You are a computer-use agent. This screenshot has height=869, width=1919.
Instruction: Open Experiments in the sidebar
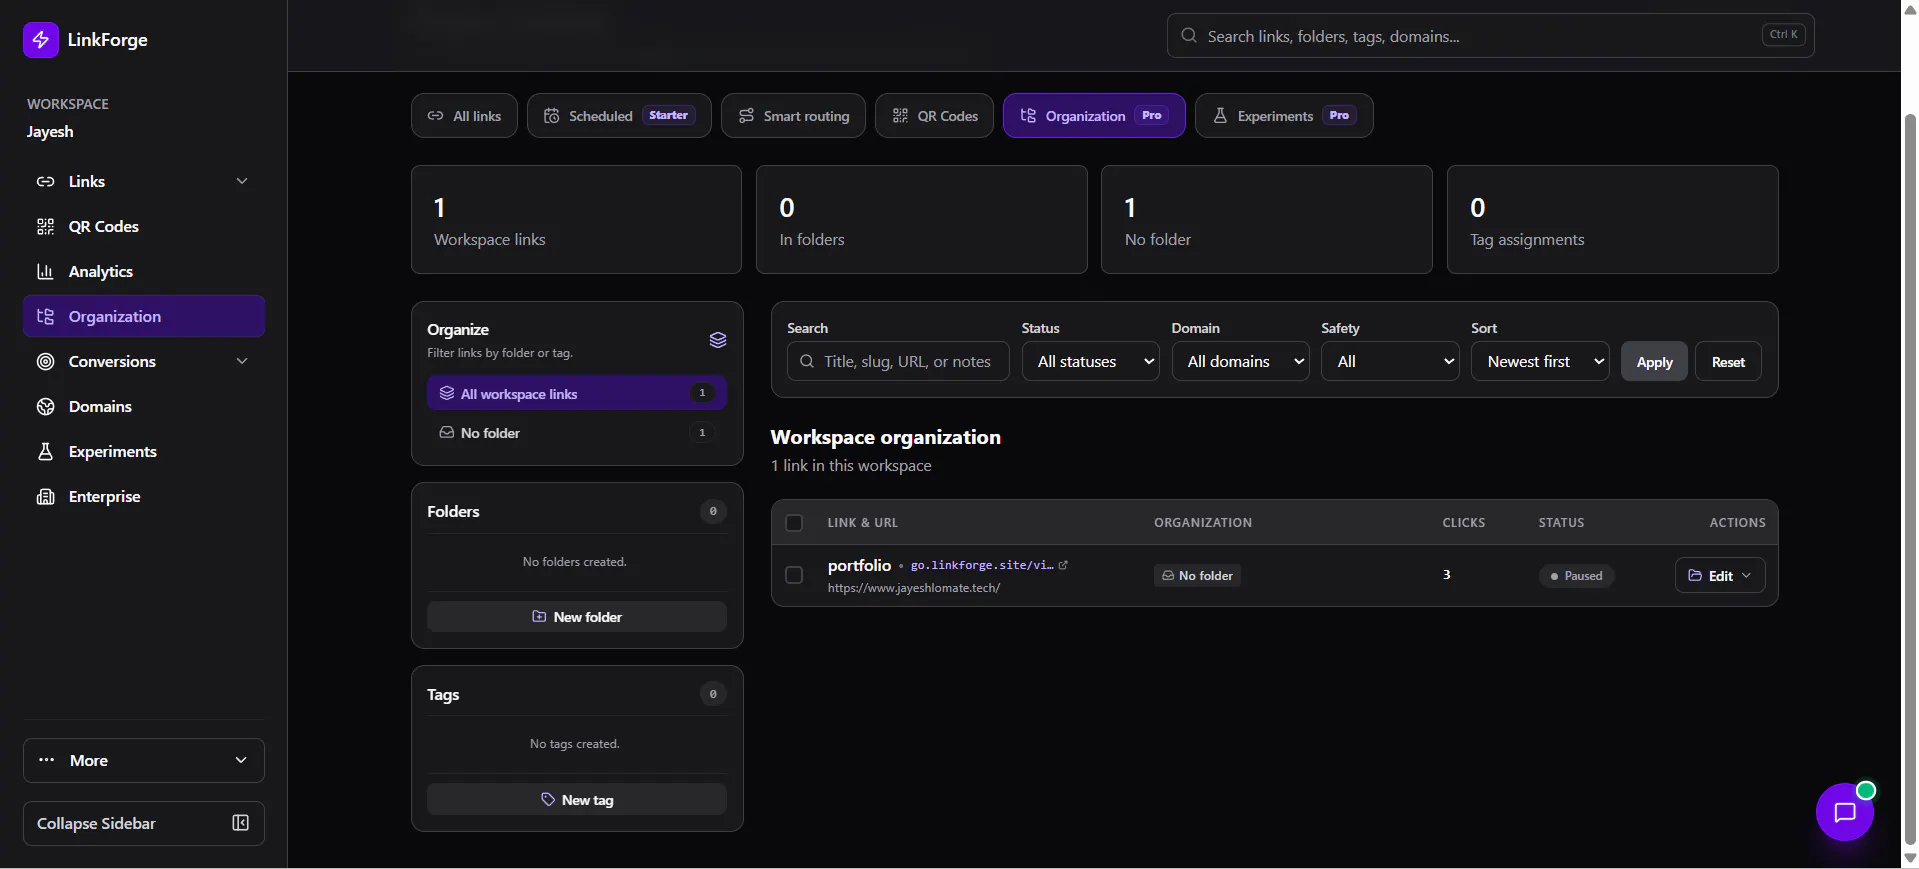pos(144,451)
